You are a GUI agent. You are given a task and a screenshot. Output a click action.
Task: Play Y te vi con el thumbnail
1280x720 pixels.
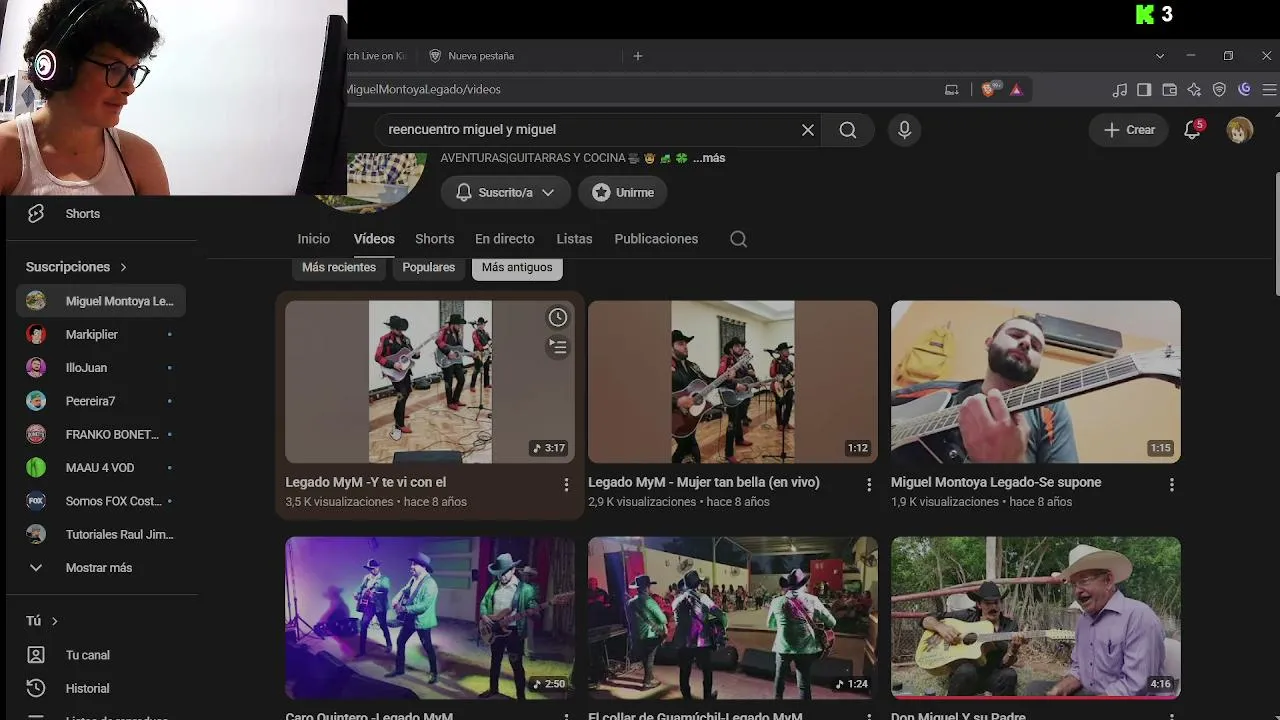(430, 382)
